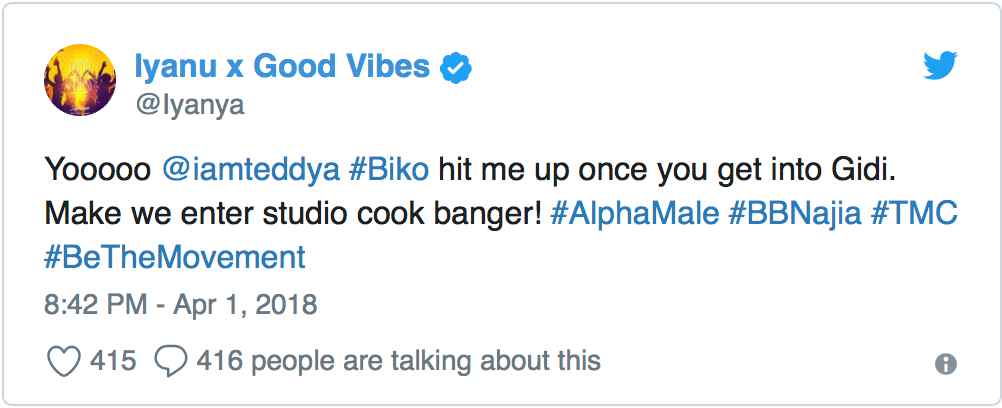
Task: Open "416 people are talking about this"
Action: pyautogui.click(x=399, y=361)
